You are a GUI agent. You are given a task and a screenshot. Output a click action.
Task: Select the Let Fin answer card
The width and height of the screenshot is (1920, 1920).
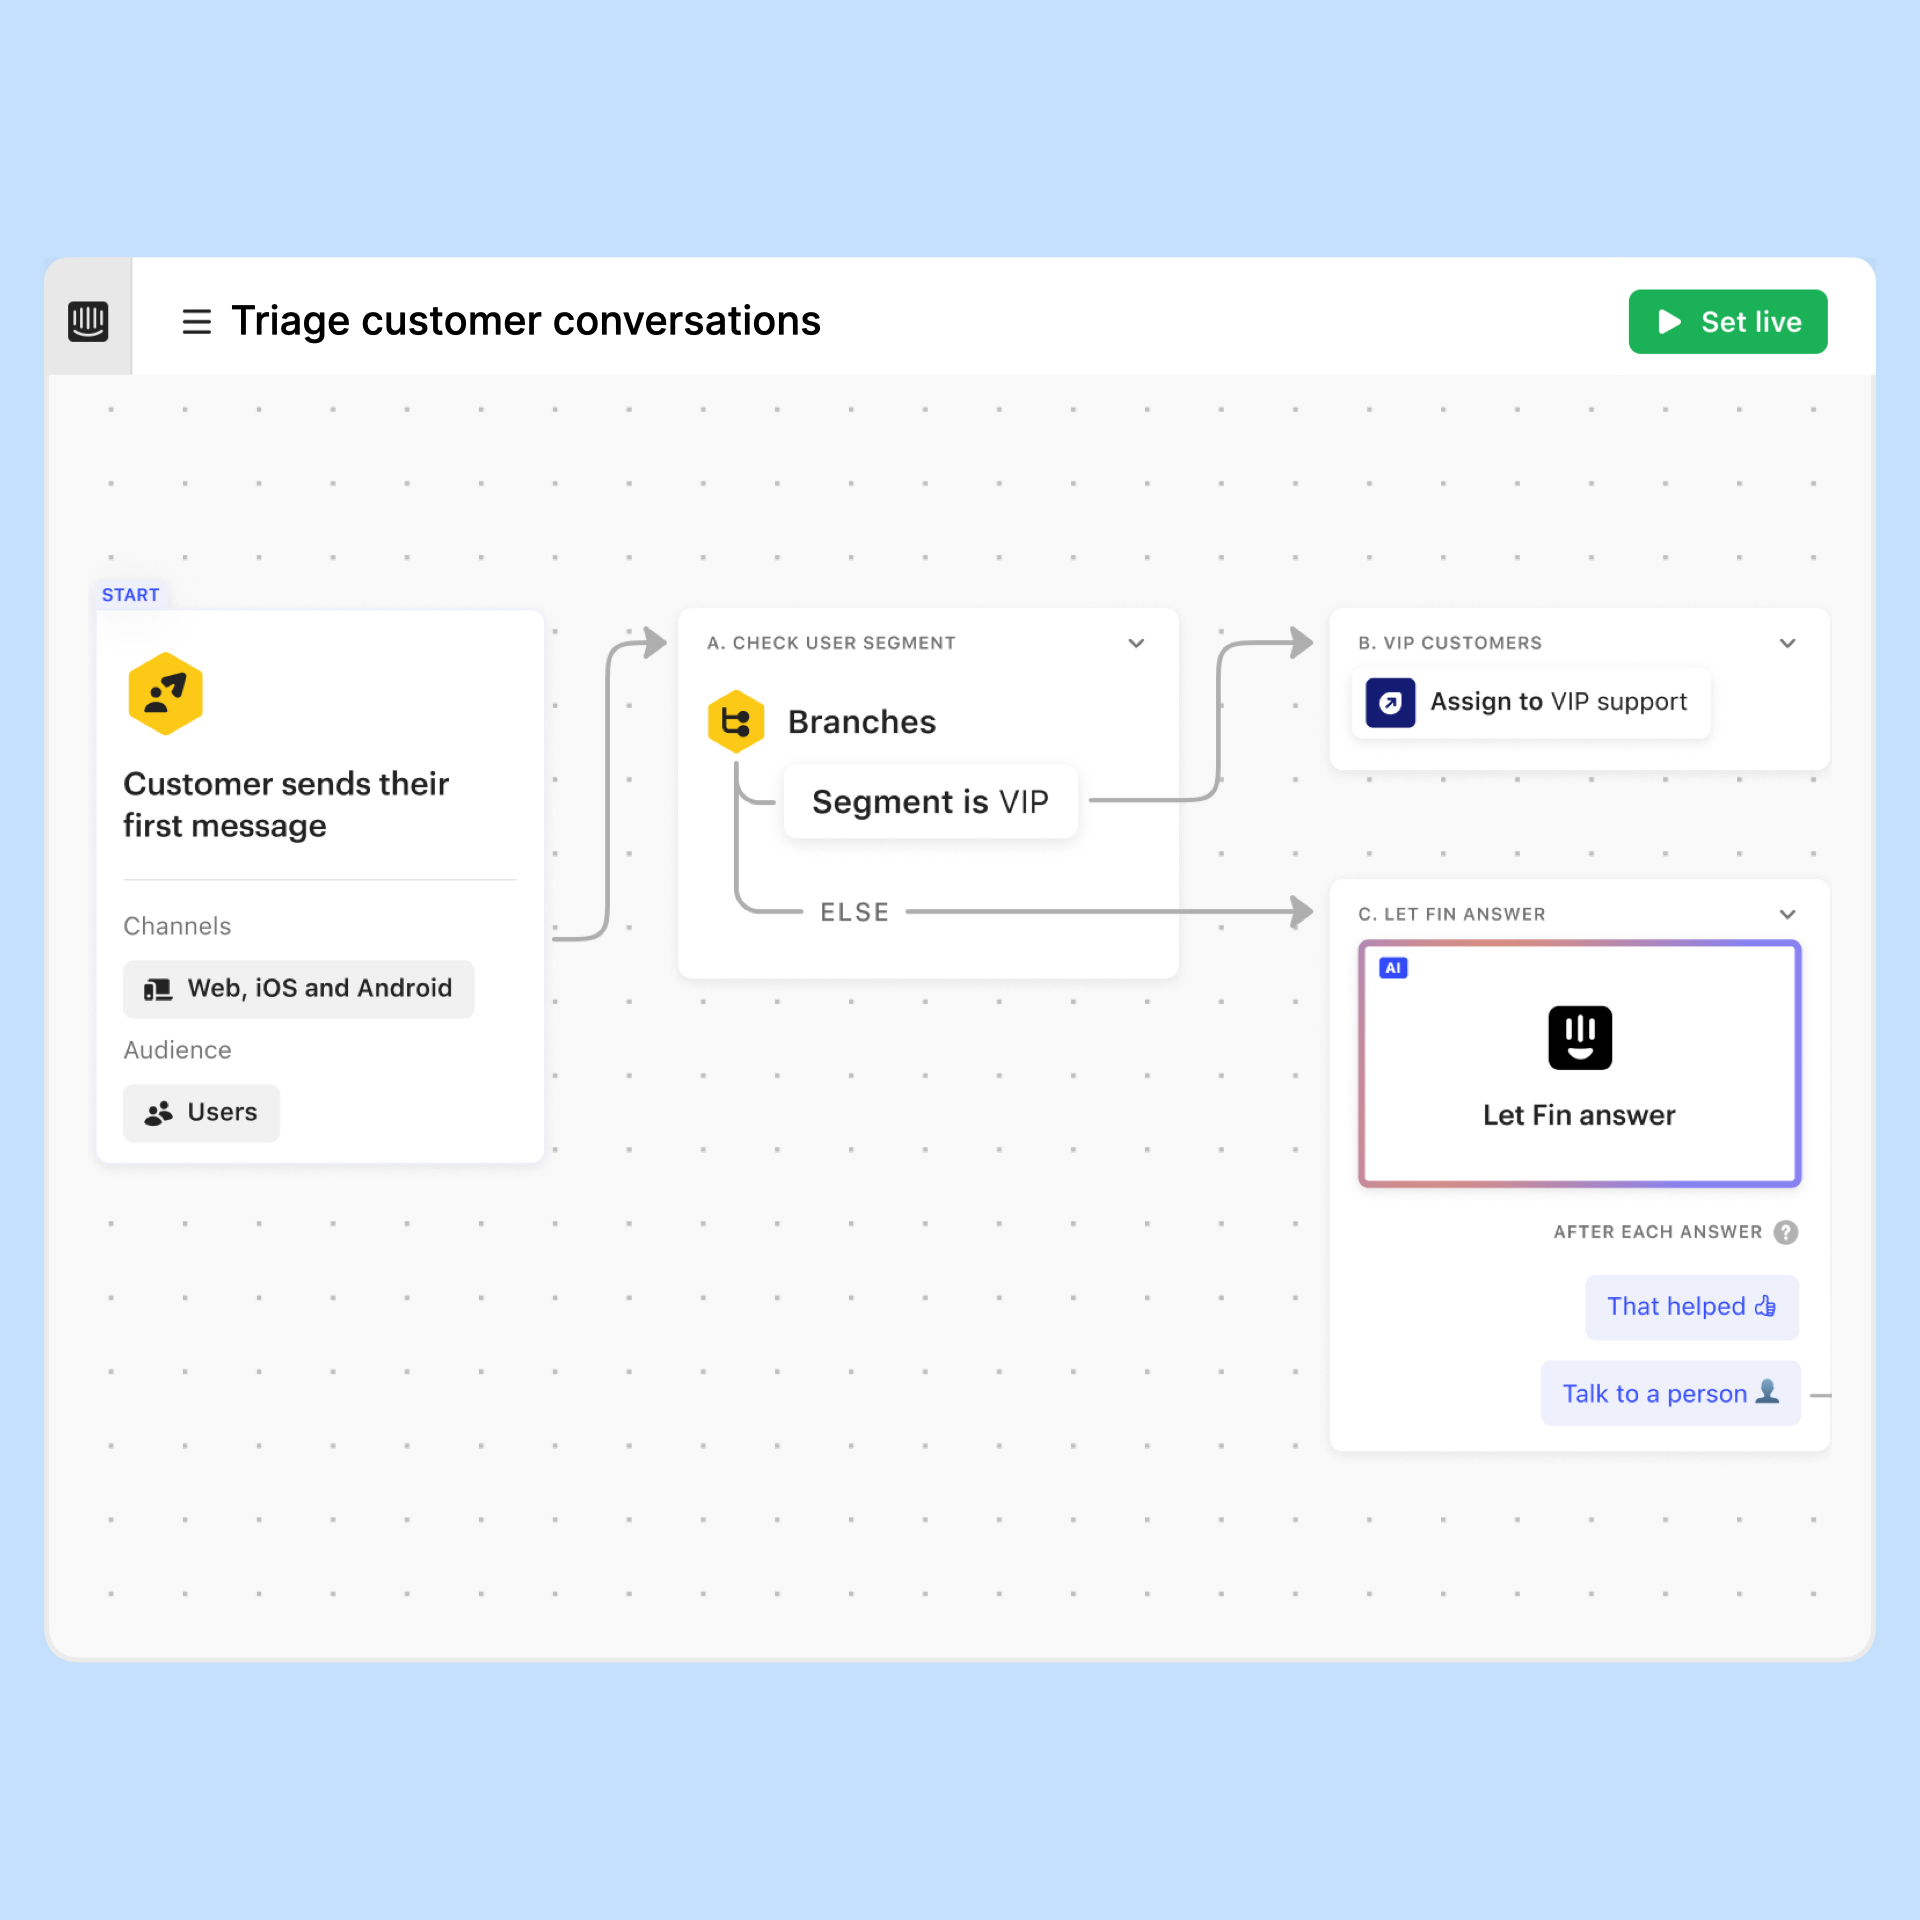[1579, 1114]
